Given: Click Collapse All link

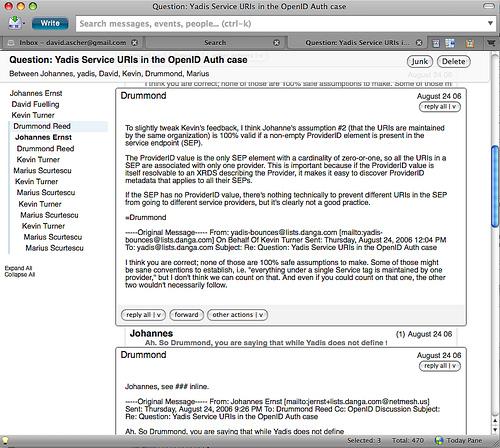Looking at the screenshot, I should [20, 275].
